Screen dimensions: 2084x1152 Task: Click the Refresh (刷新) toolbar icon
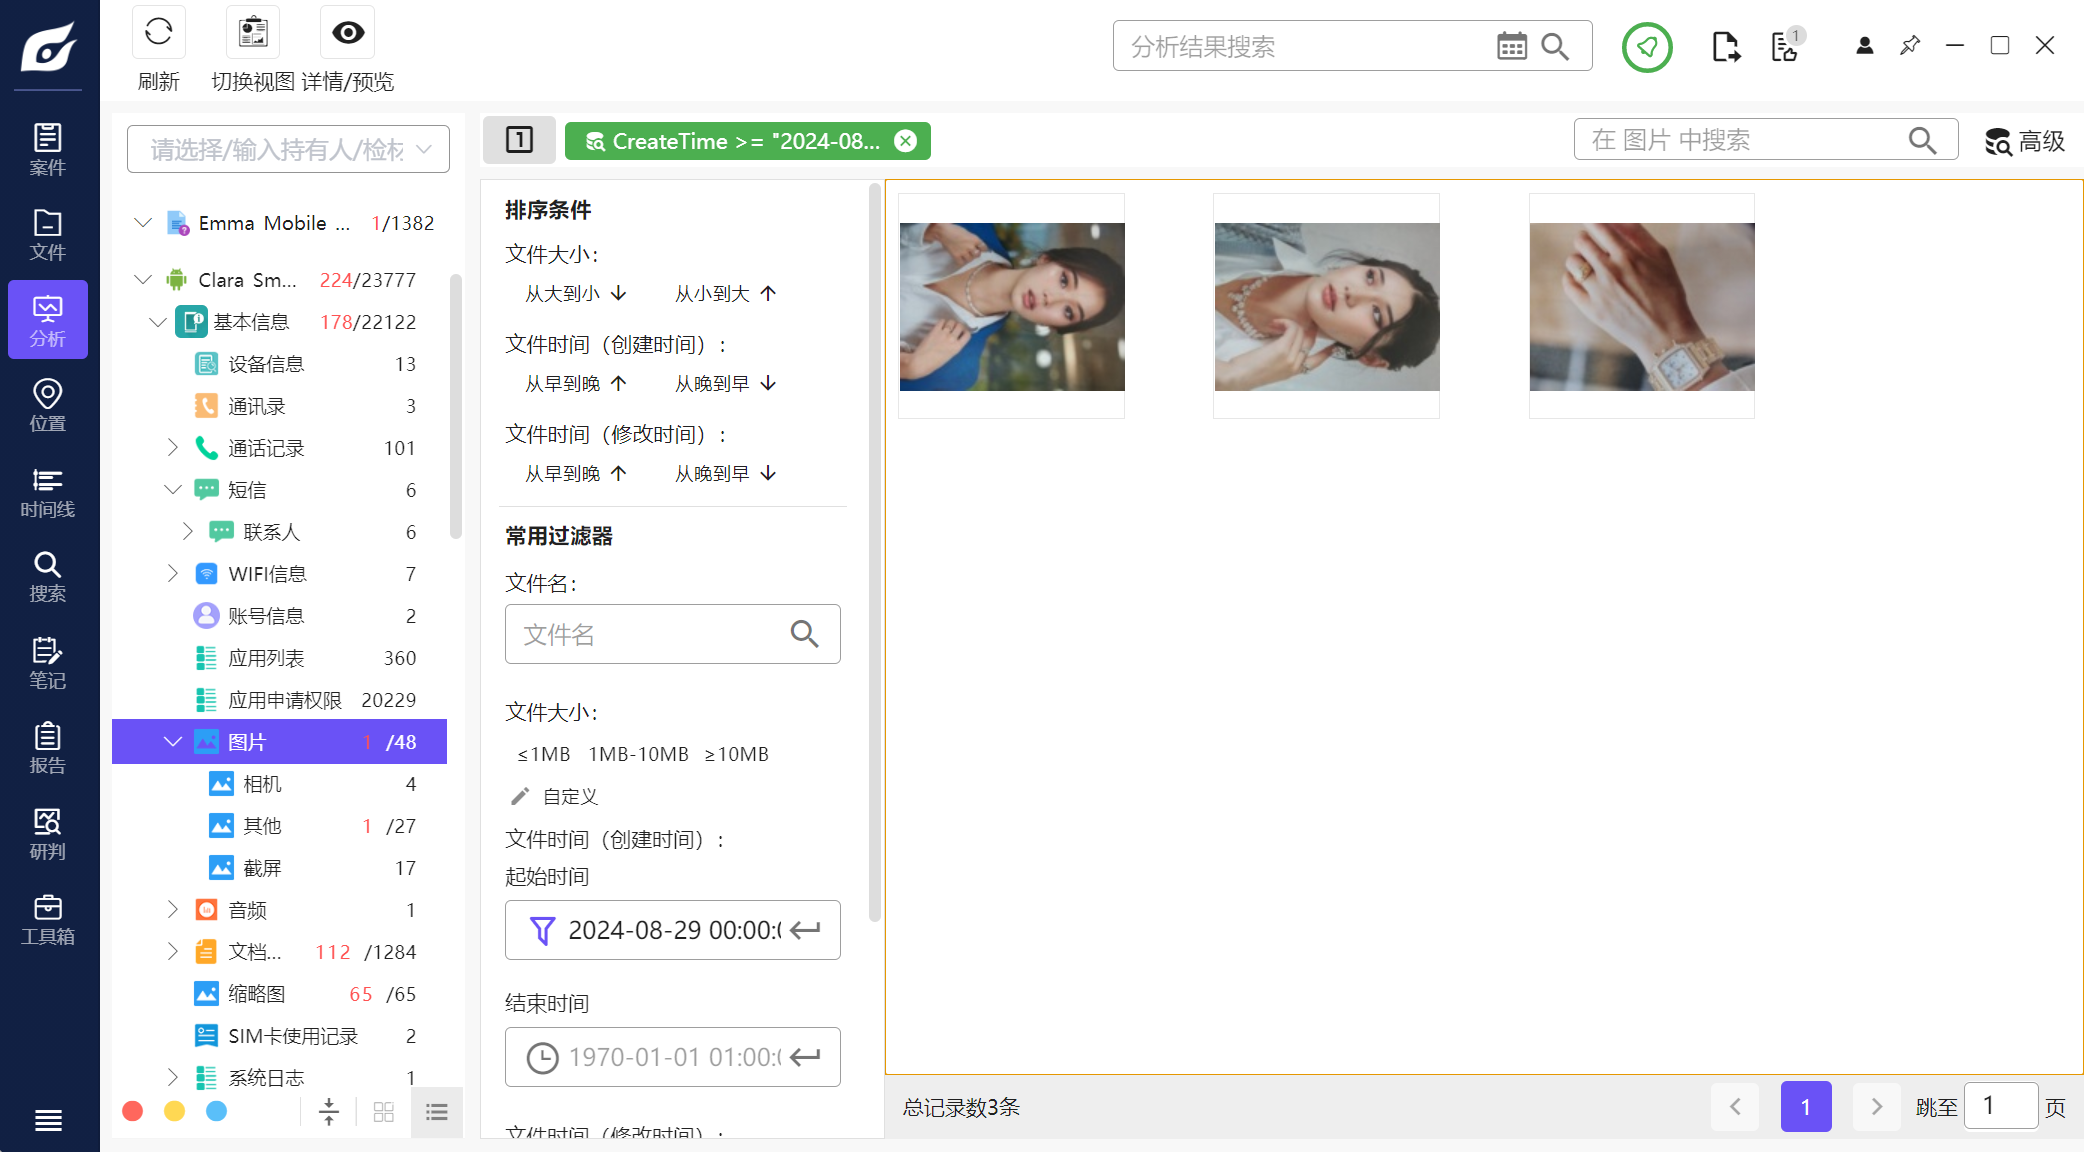tap(158, 33)
